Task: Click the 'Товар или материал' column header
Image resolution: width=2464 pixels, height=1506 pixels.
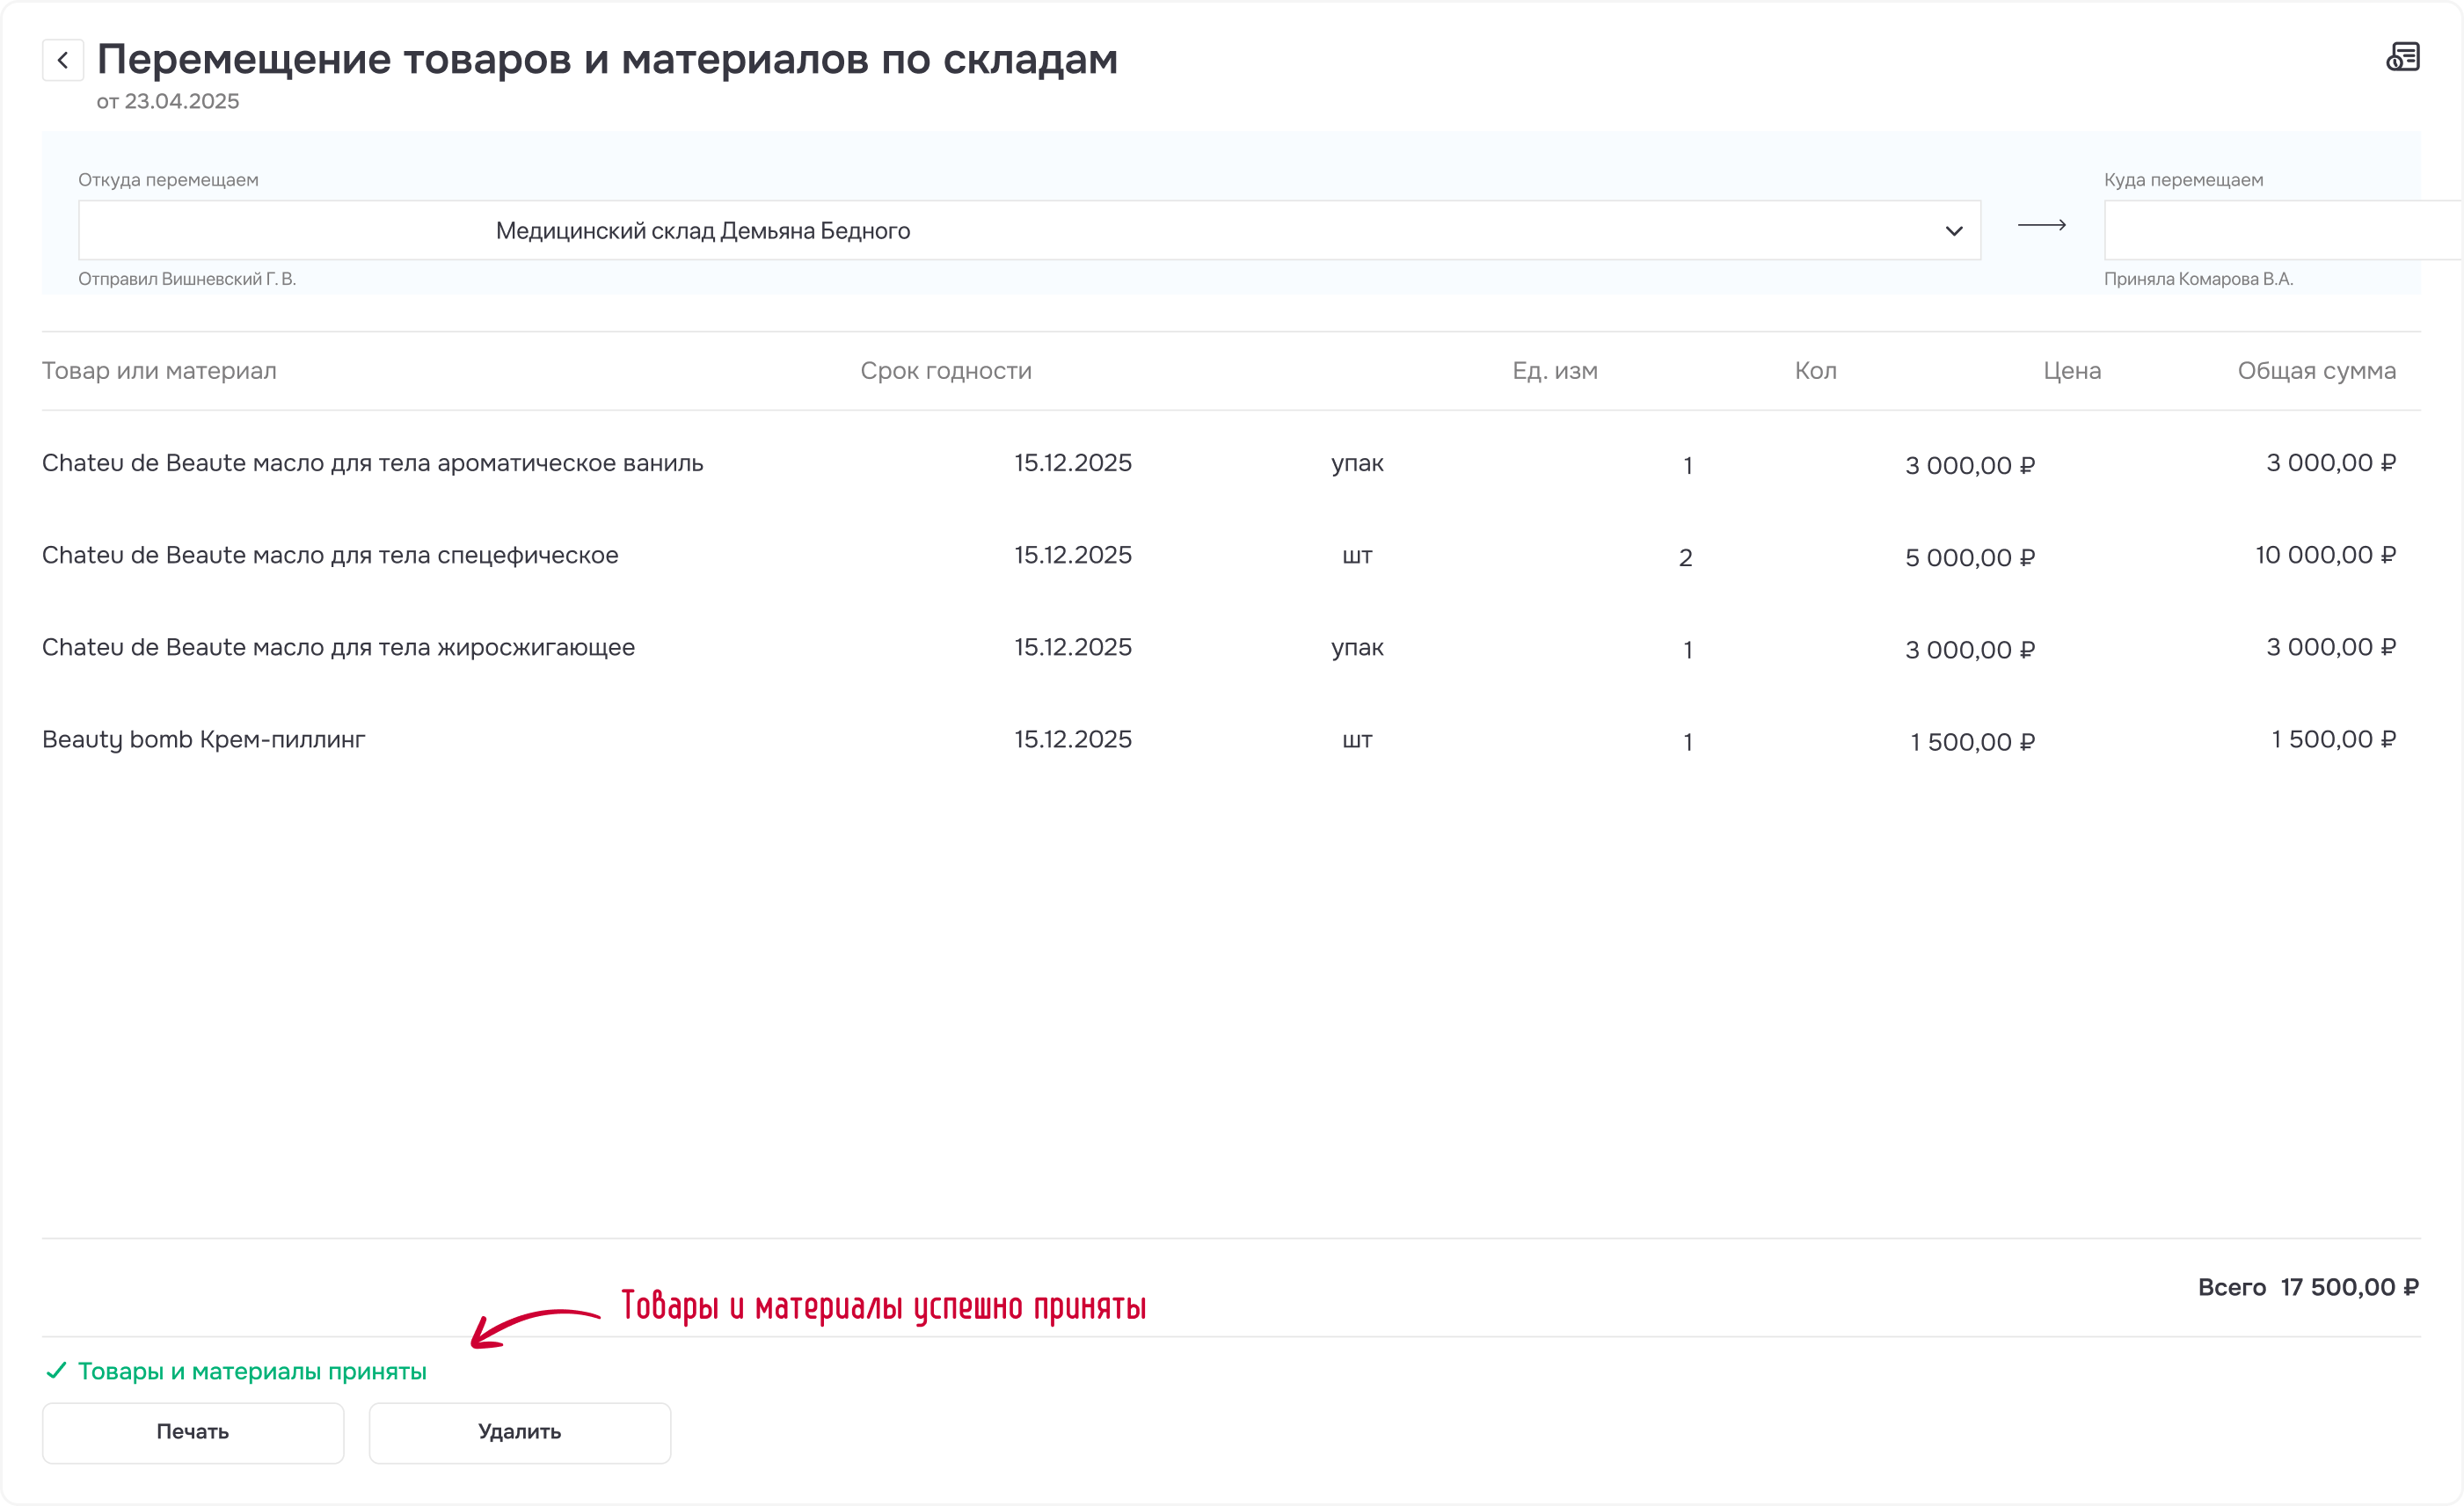Action: (x=159, y=371)
